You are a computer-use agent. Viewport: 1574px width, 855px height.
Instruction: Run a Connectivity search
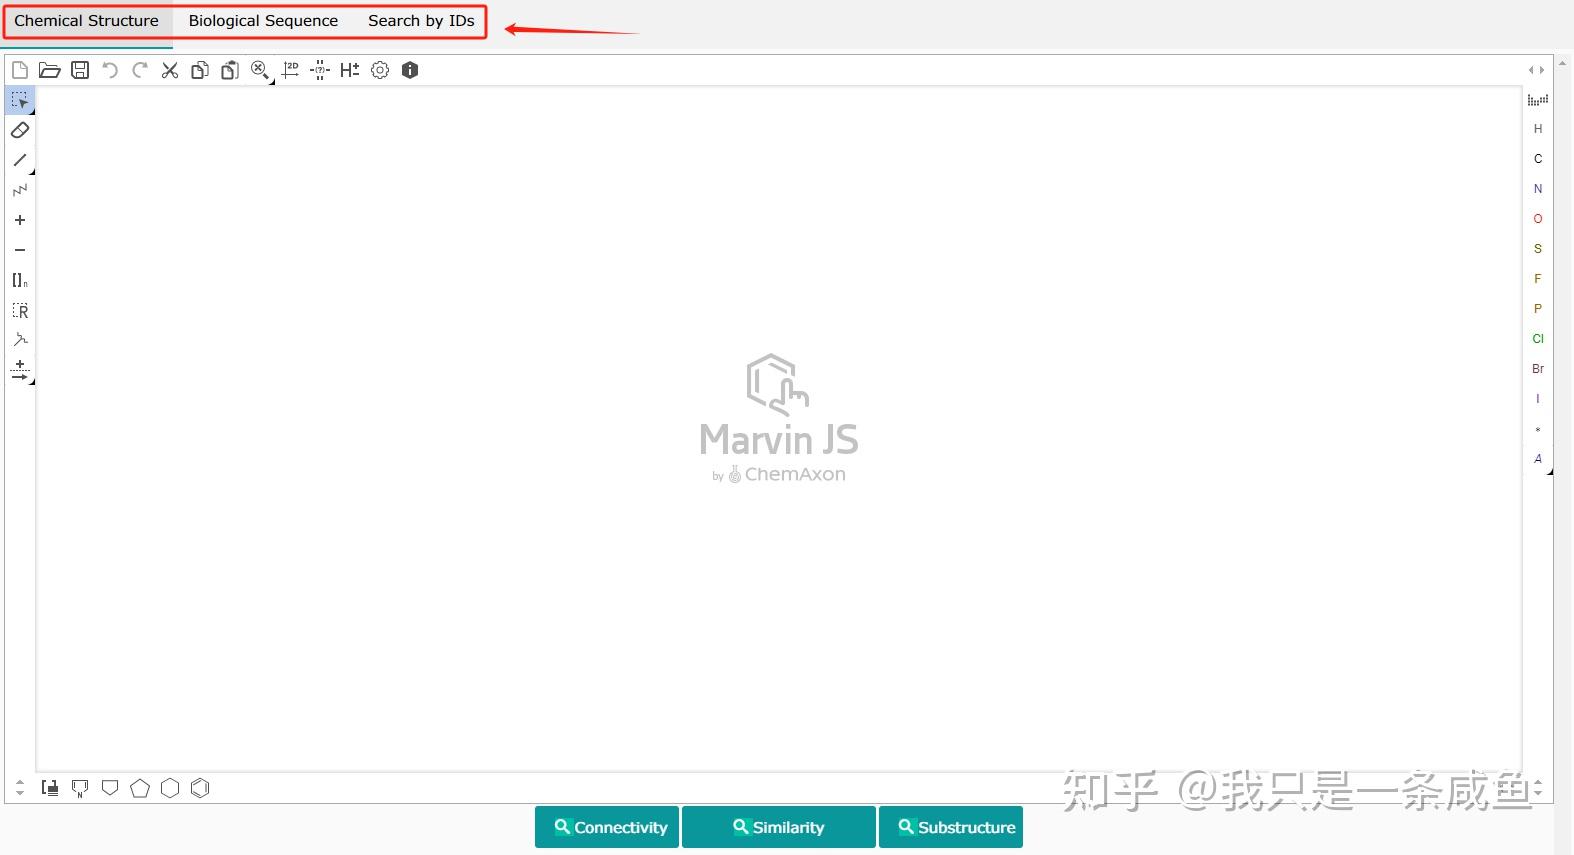pos(607,827)
